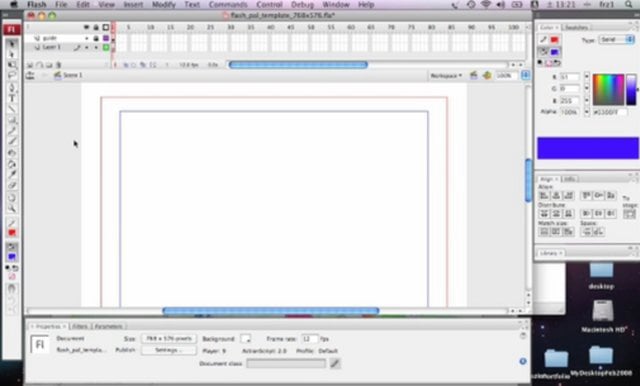
Task: Select the Free Transform tool
Action: tap(12, 65)
